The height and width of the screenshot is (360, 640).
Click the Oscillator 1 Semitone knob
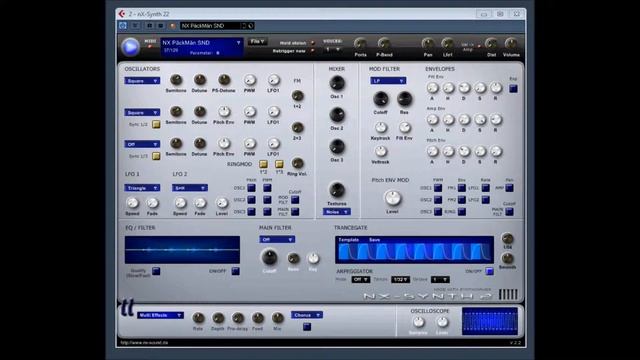[x=176, y=80]
